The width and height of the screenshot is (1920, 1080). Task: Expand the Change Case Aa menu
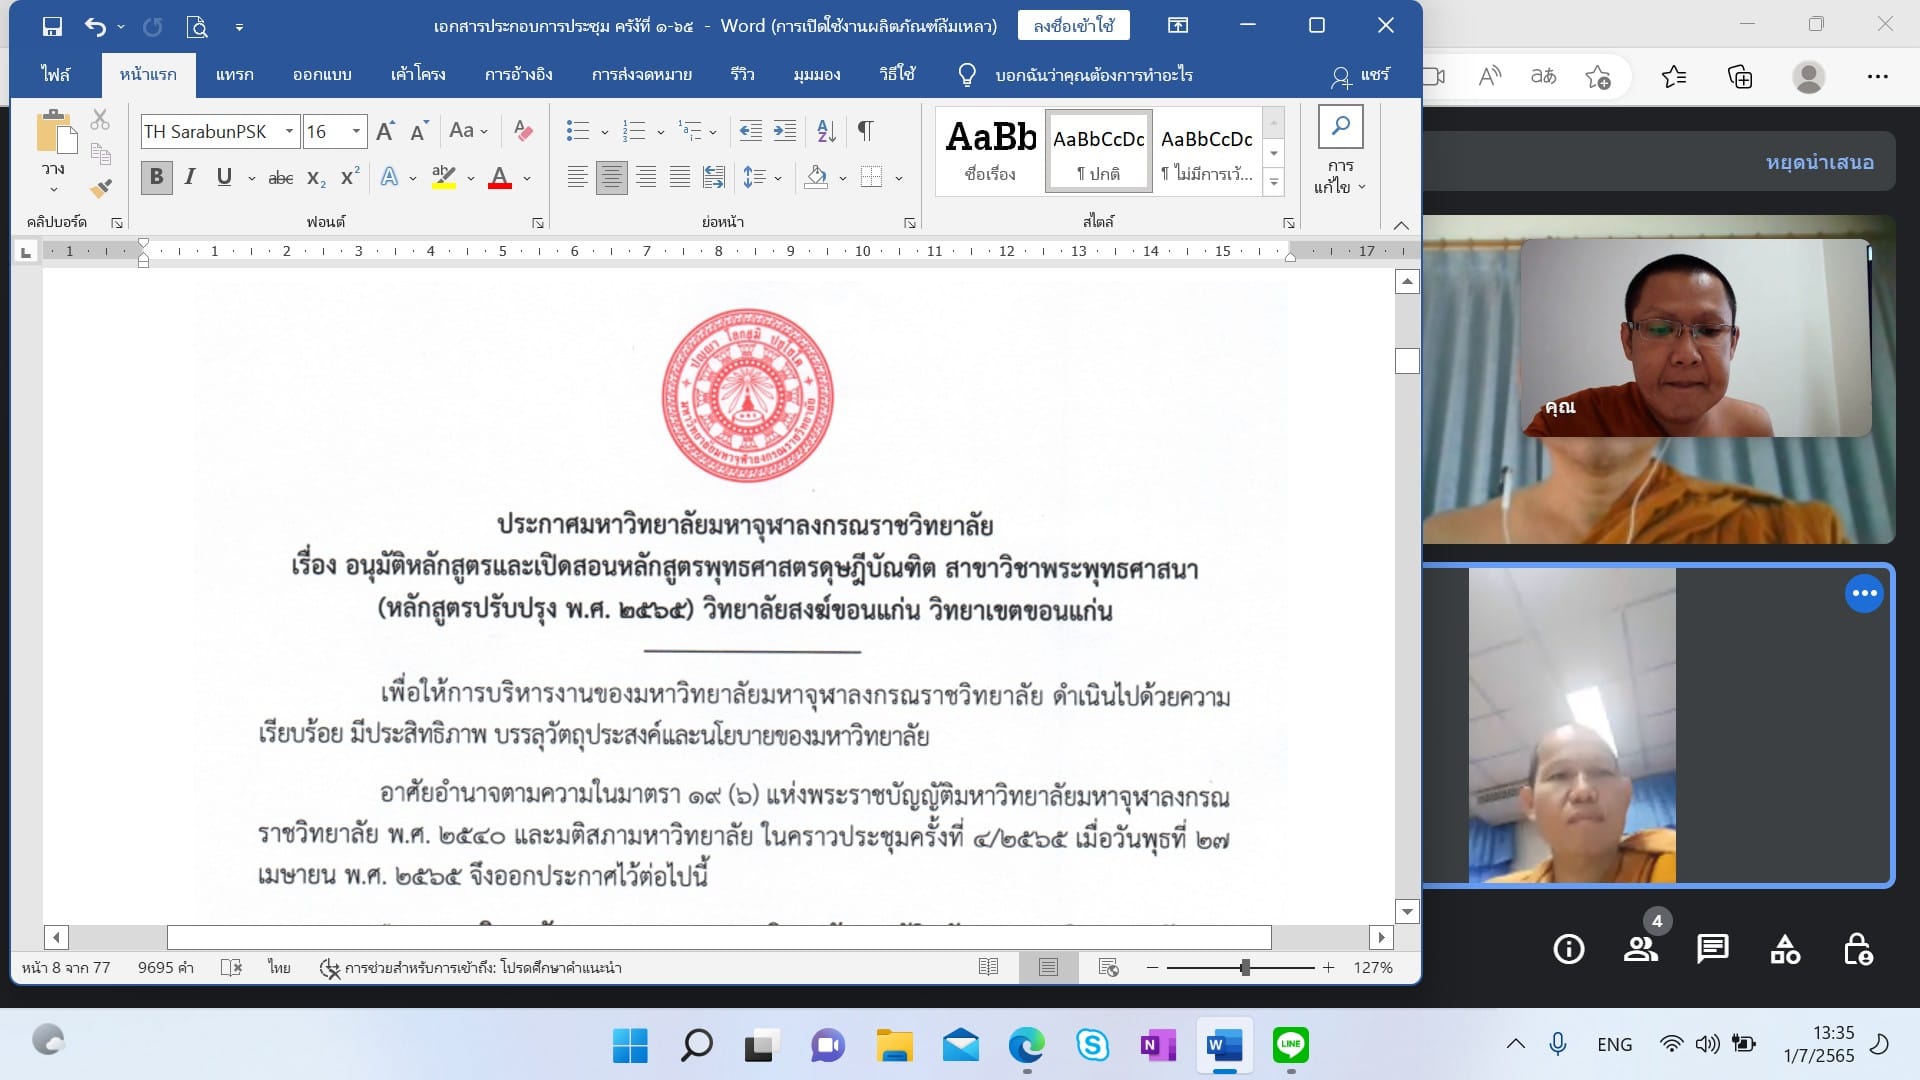[469, 130]
